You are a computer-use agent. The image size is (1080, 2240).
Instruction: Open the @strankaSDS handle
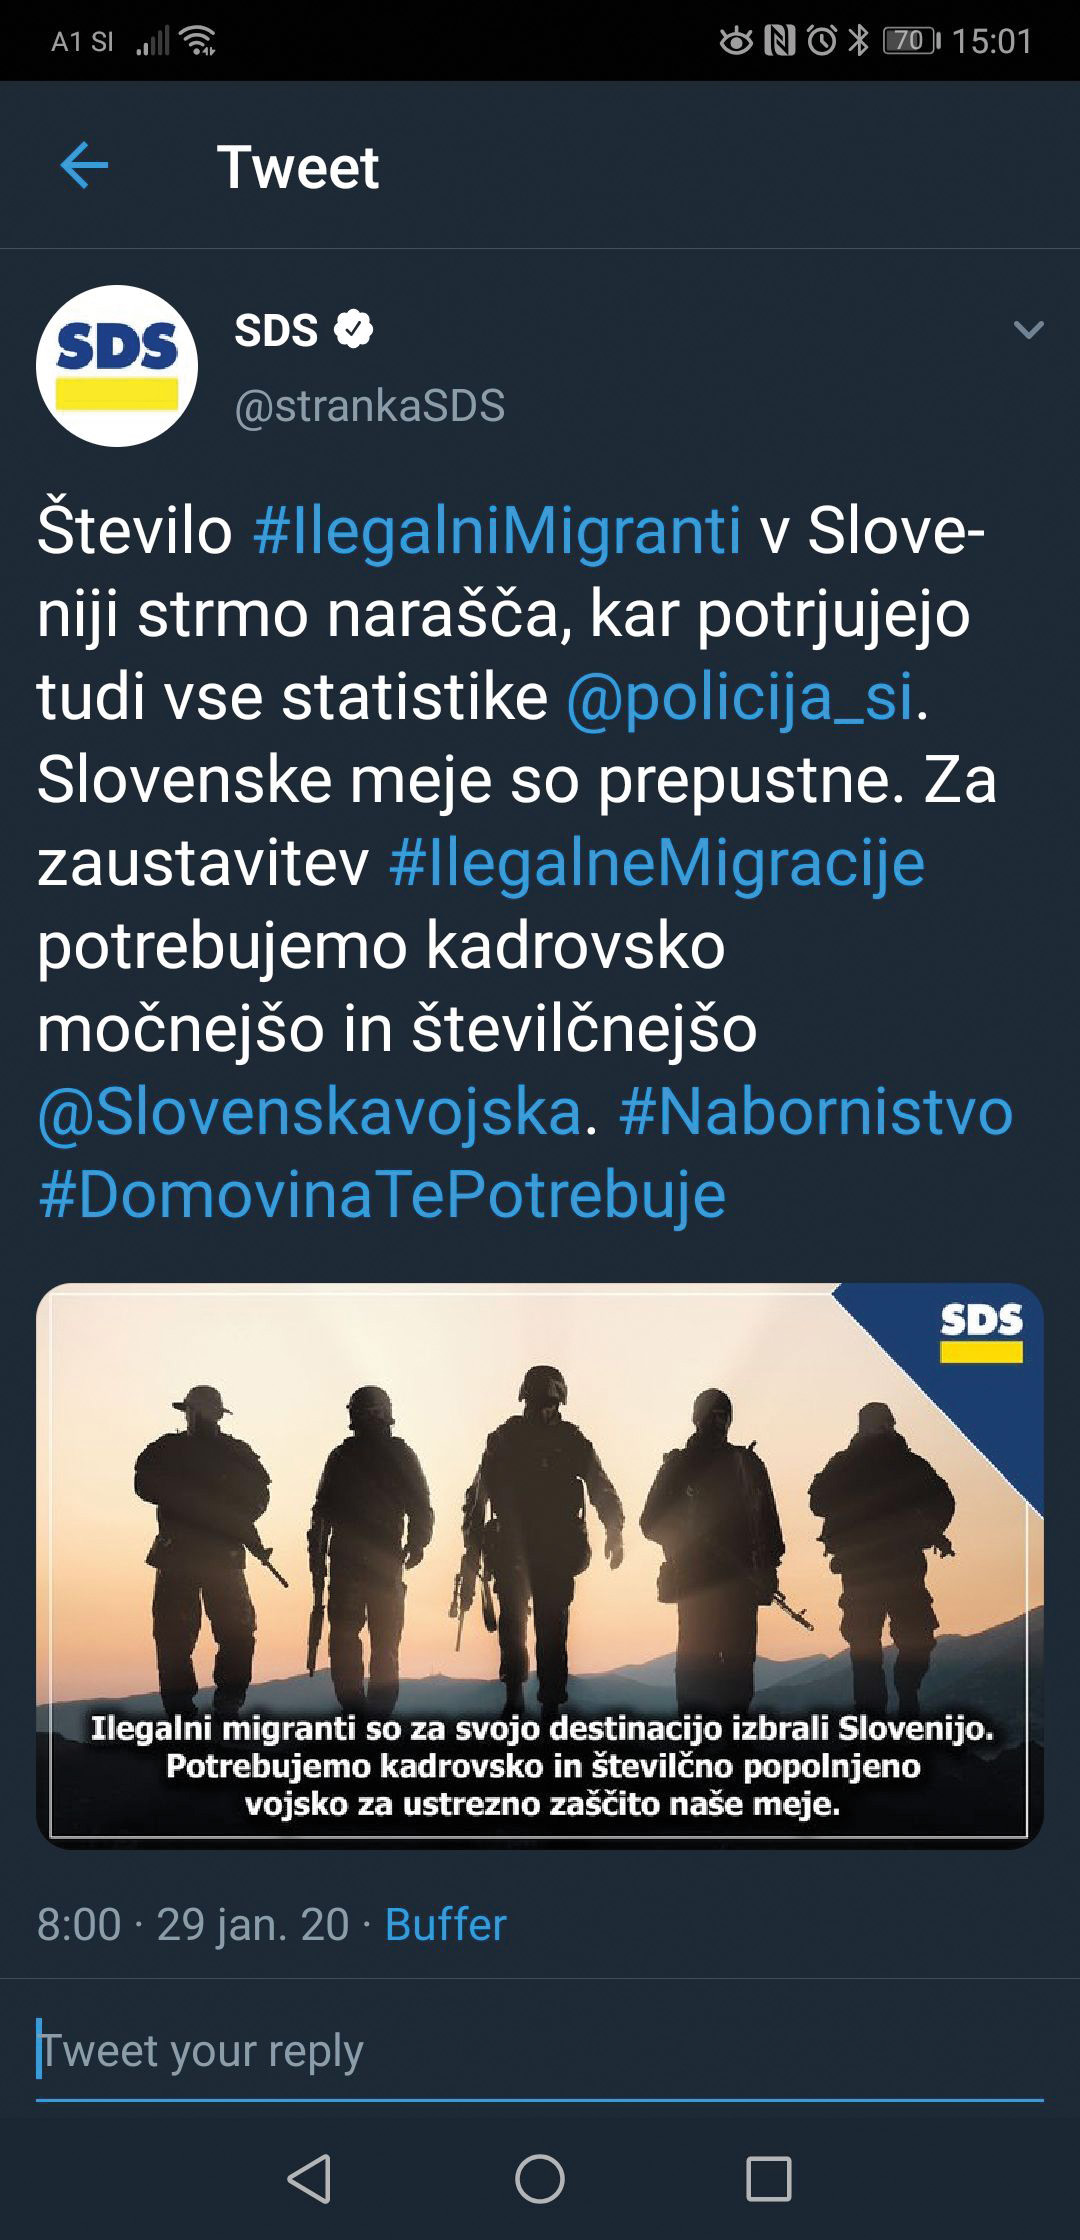click(x=370, y=406)
